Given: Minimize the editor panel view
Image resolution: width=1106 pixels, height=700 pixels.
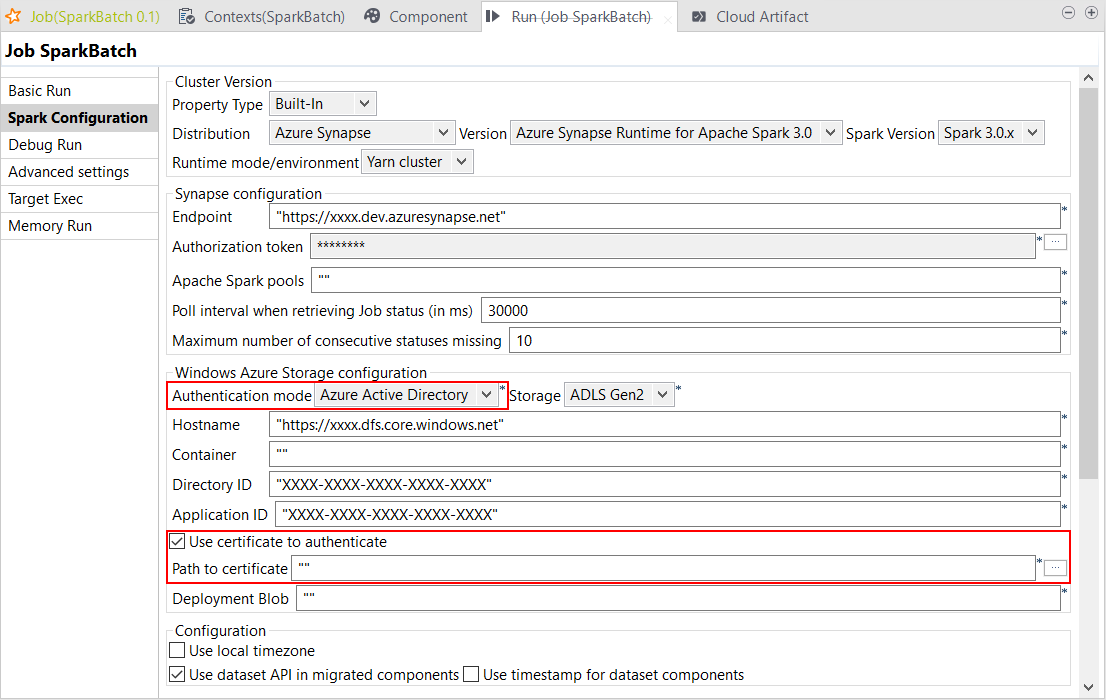Looking at the screenshot, I should [1068, 13].
